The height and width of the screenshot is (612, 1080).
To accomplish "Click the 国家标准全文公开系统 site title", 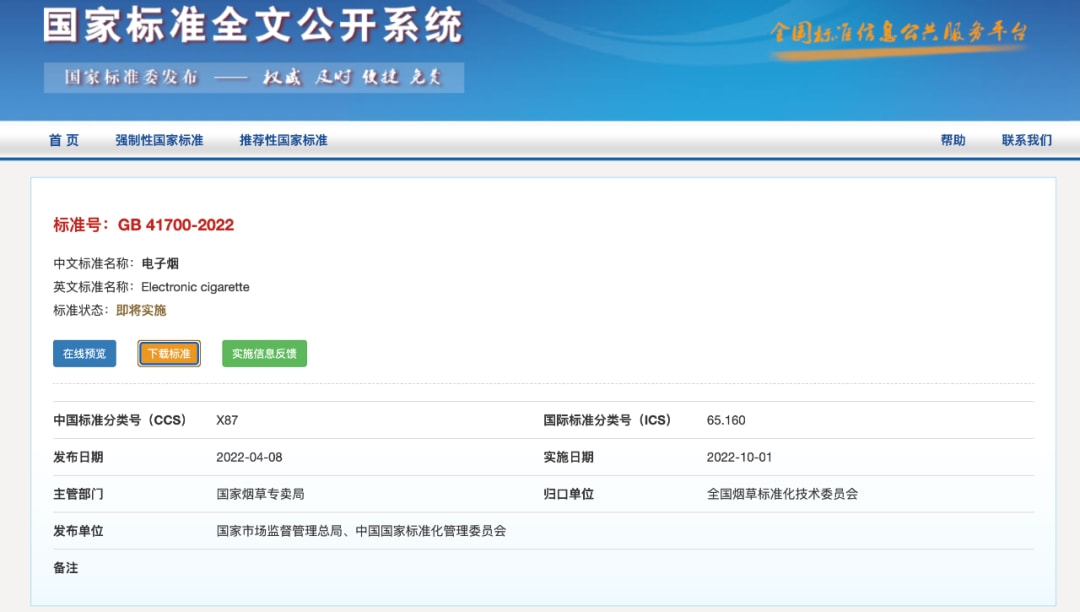I will [x=252, y=27].
